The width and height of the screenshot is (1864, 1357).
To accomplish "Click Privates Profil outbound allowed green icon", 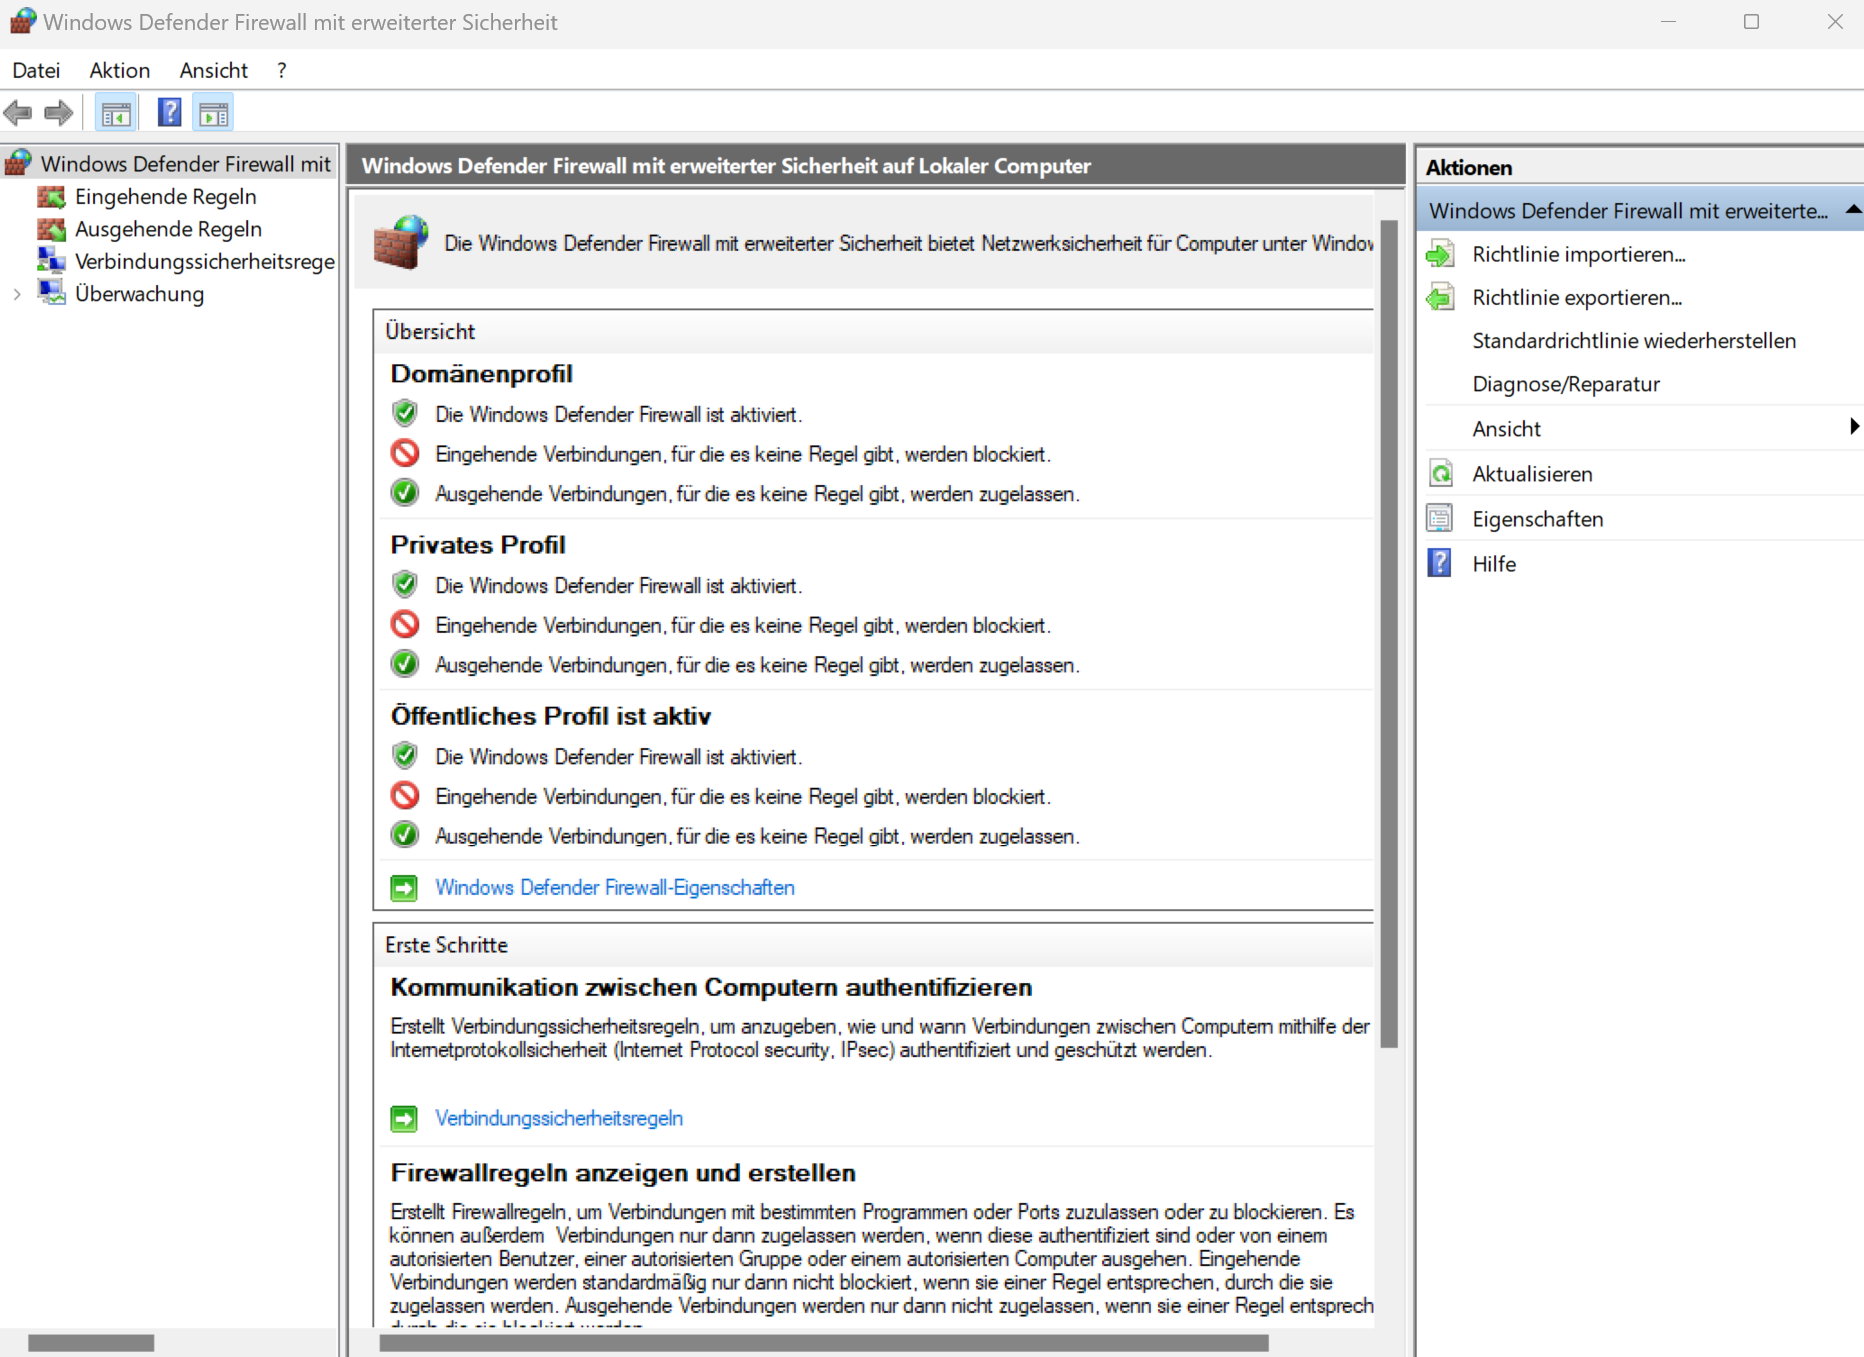I will (x=405, y=664).
